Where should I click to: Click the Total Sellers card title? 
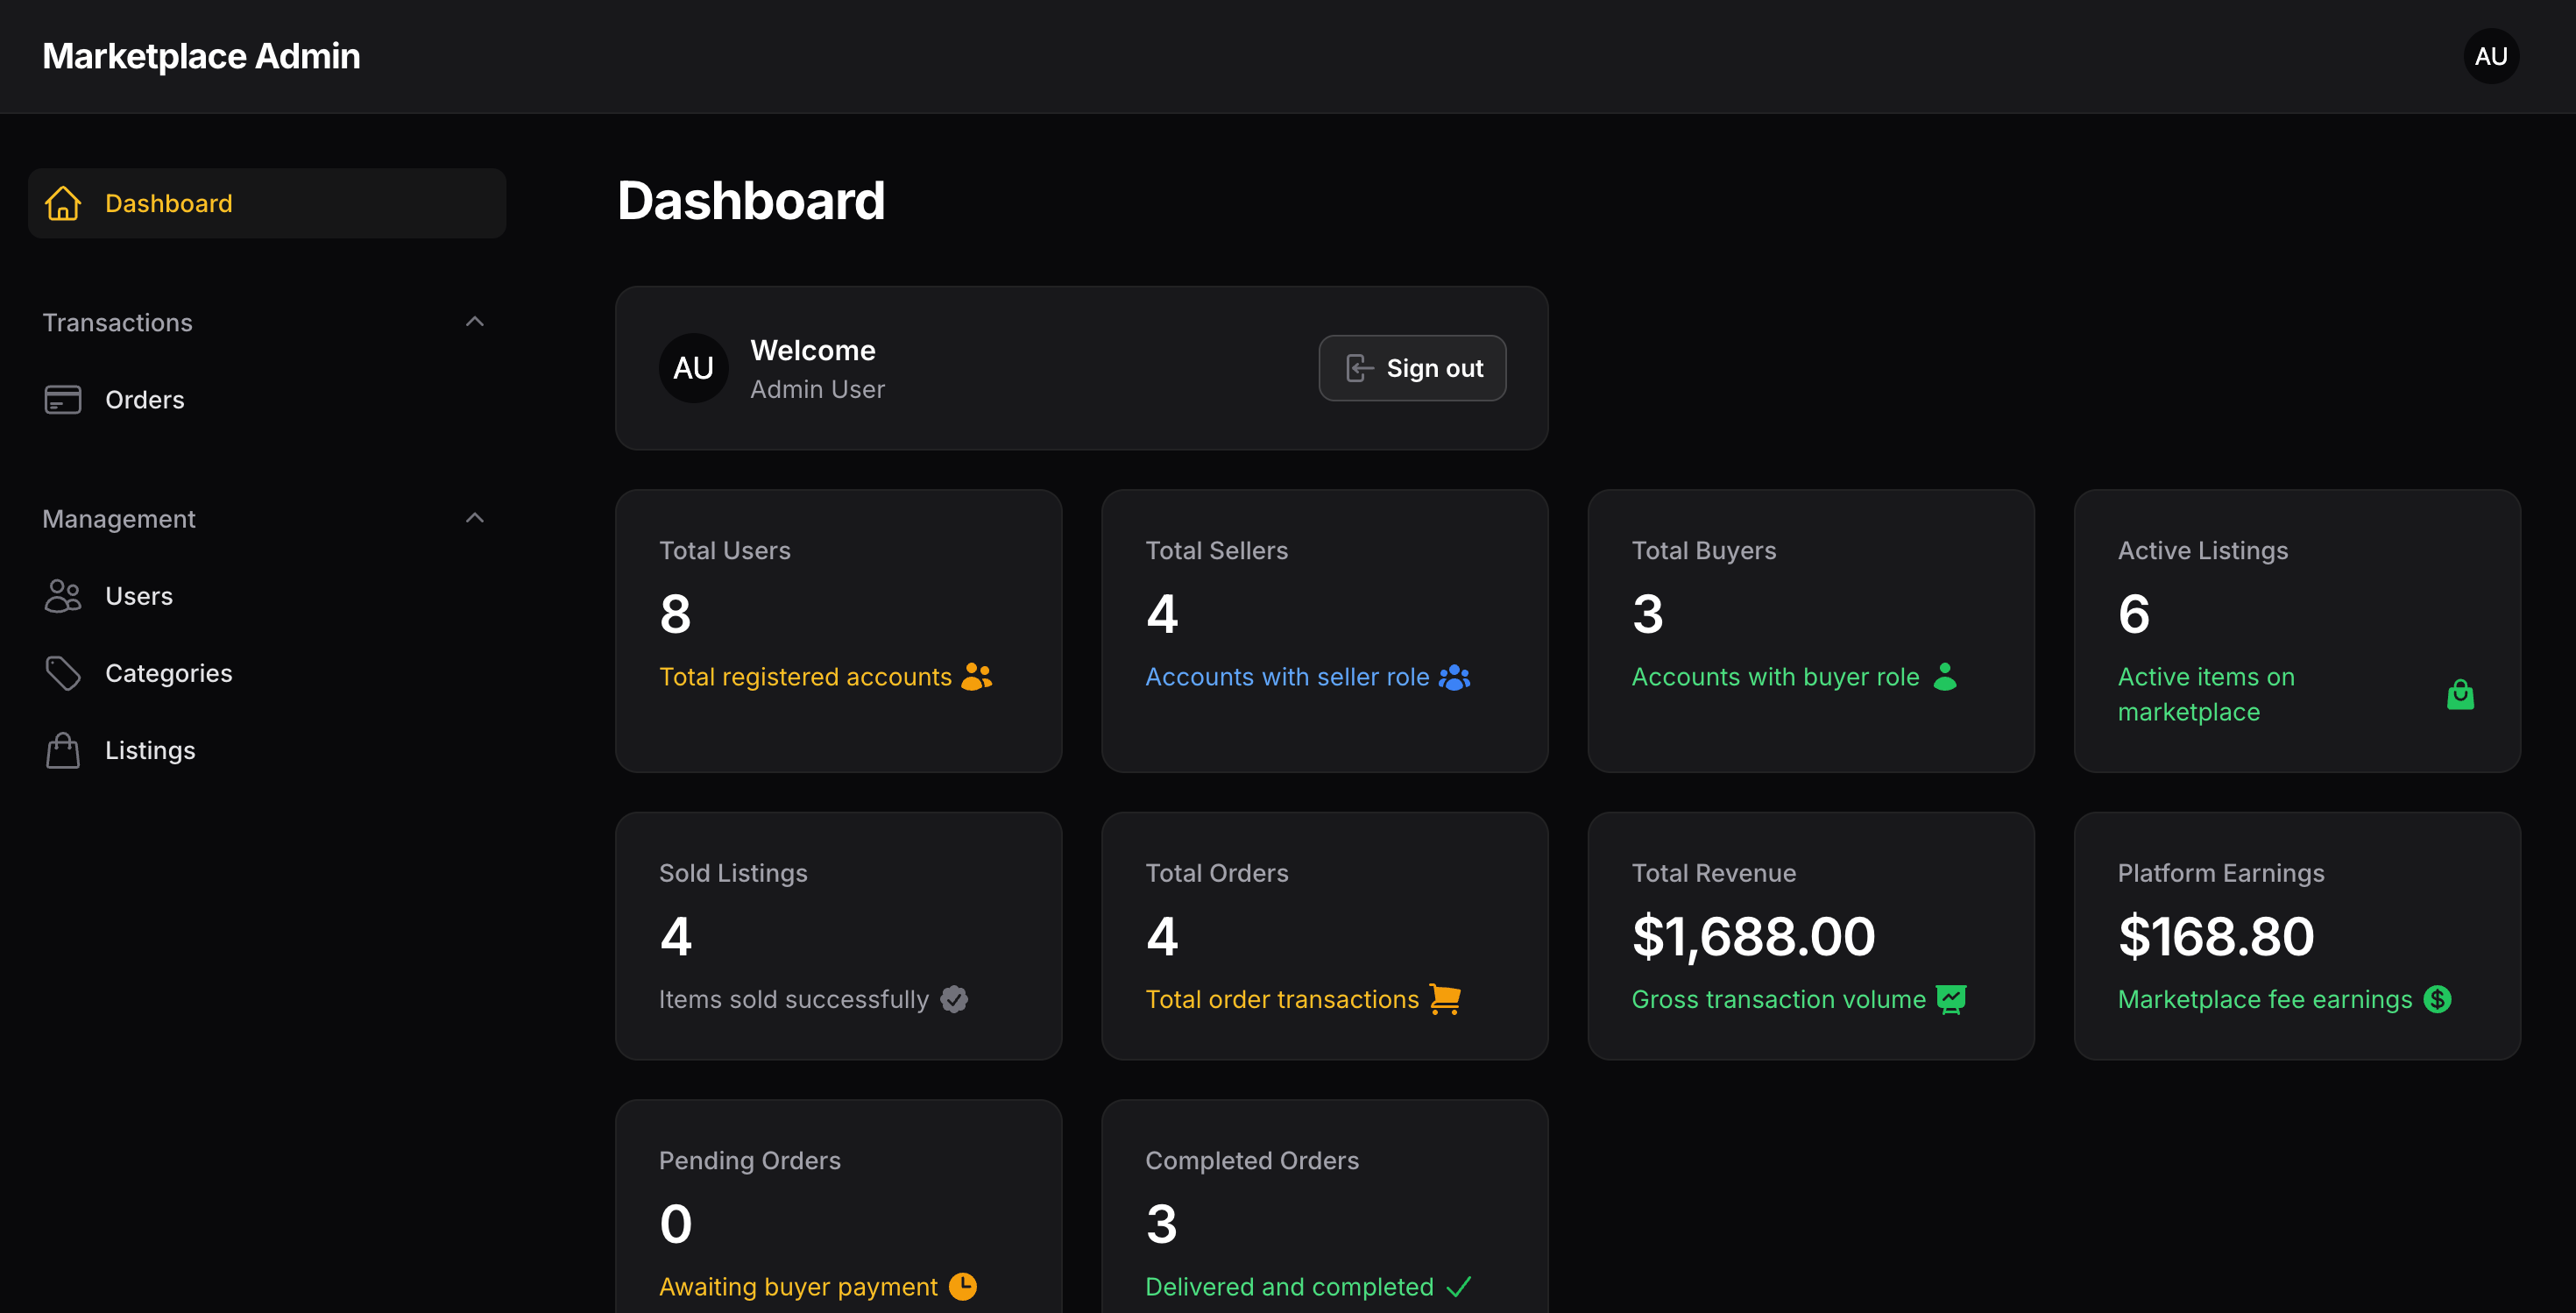pos(1216,550)
